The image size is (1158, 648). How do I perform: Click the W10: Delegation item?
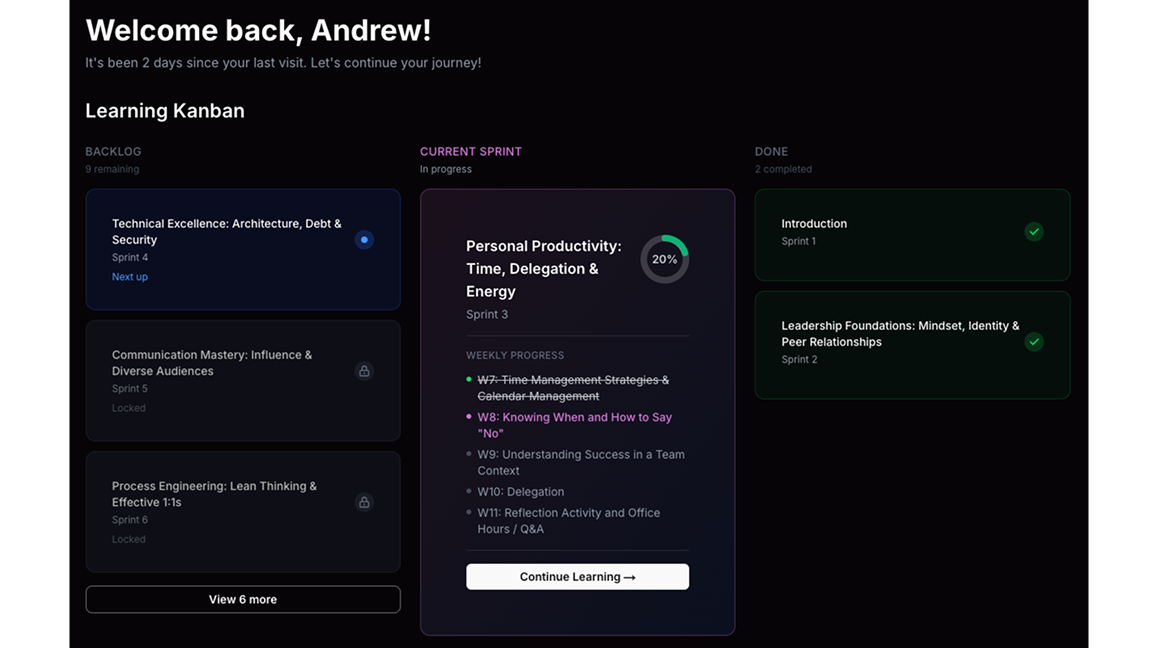(520, 492)
